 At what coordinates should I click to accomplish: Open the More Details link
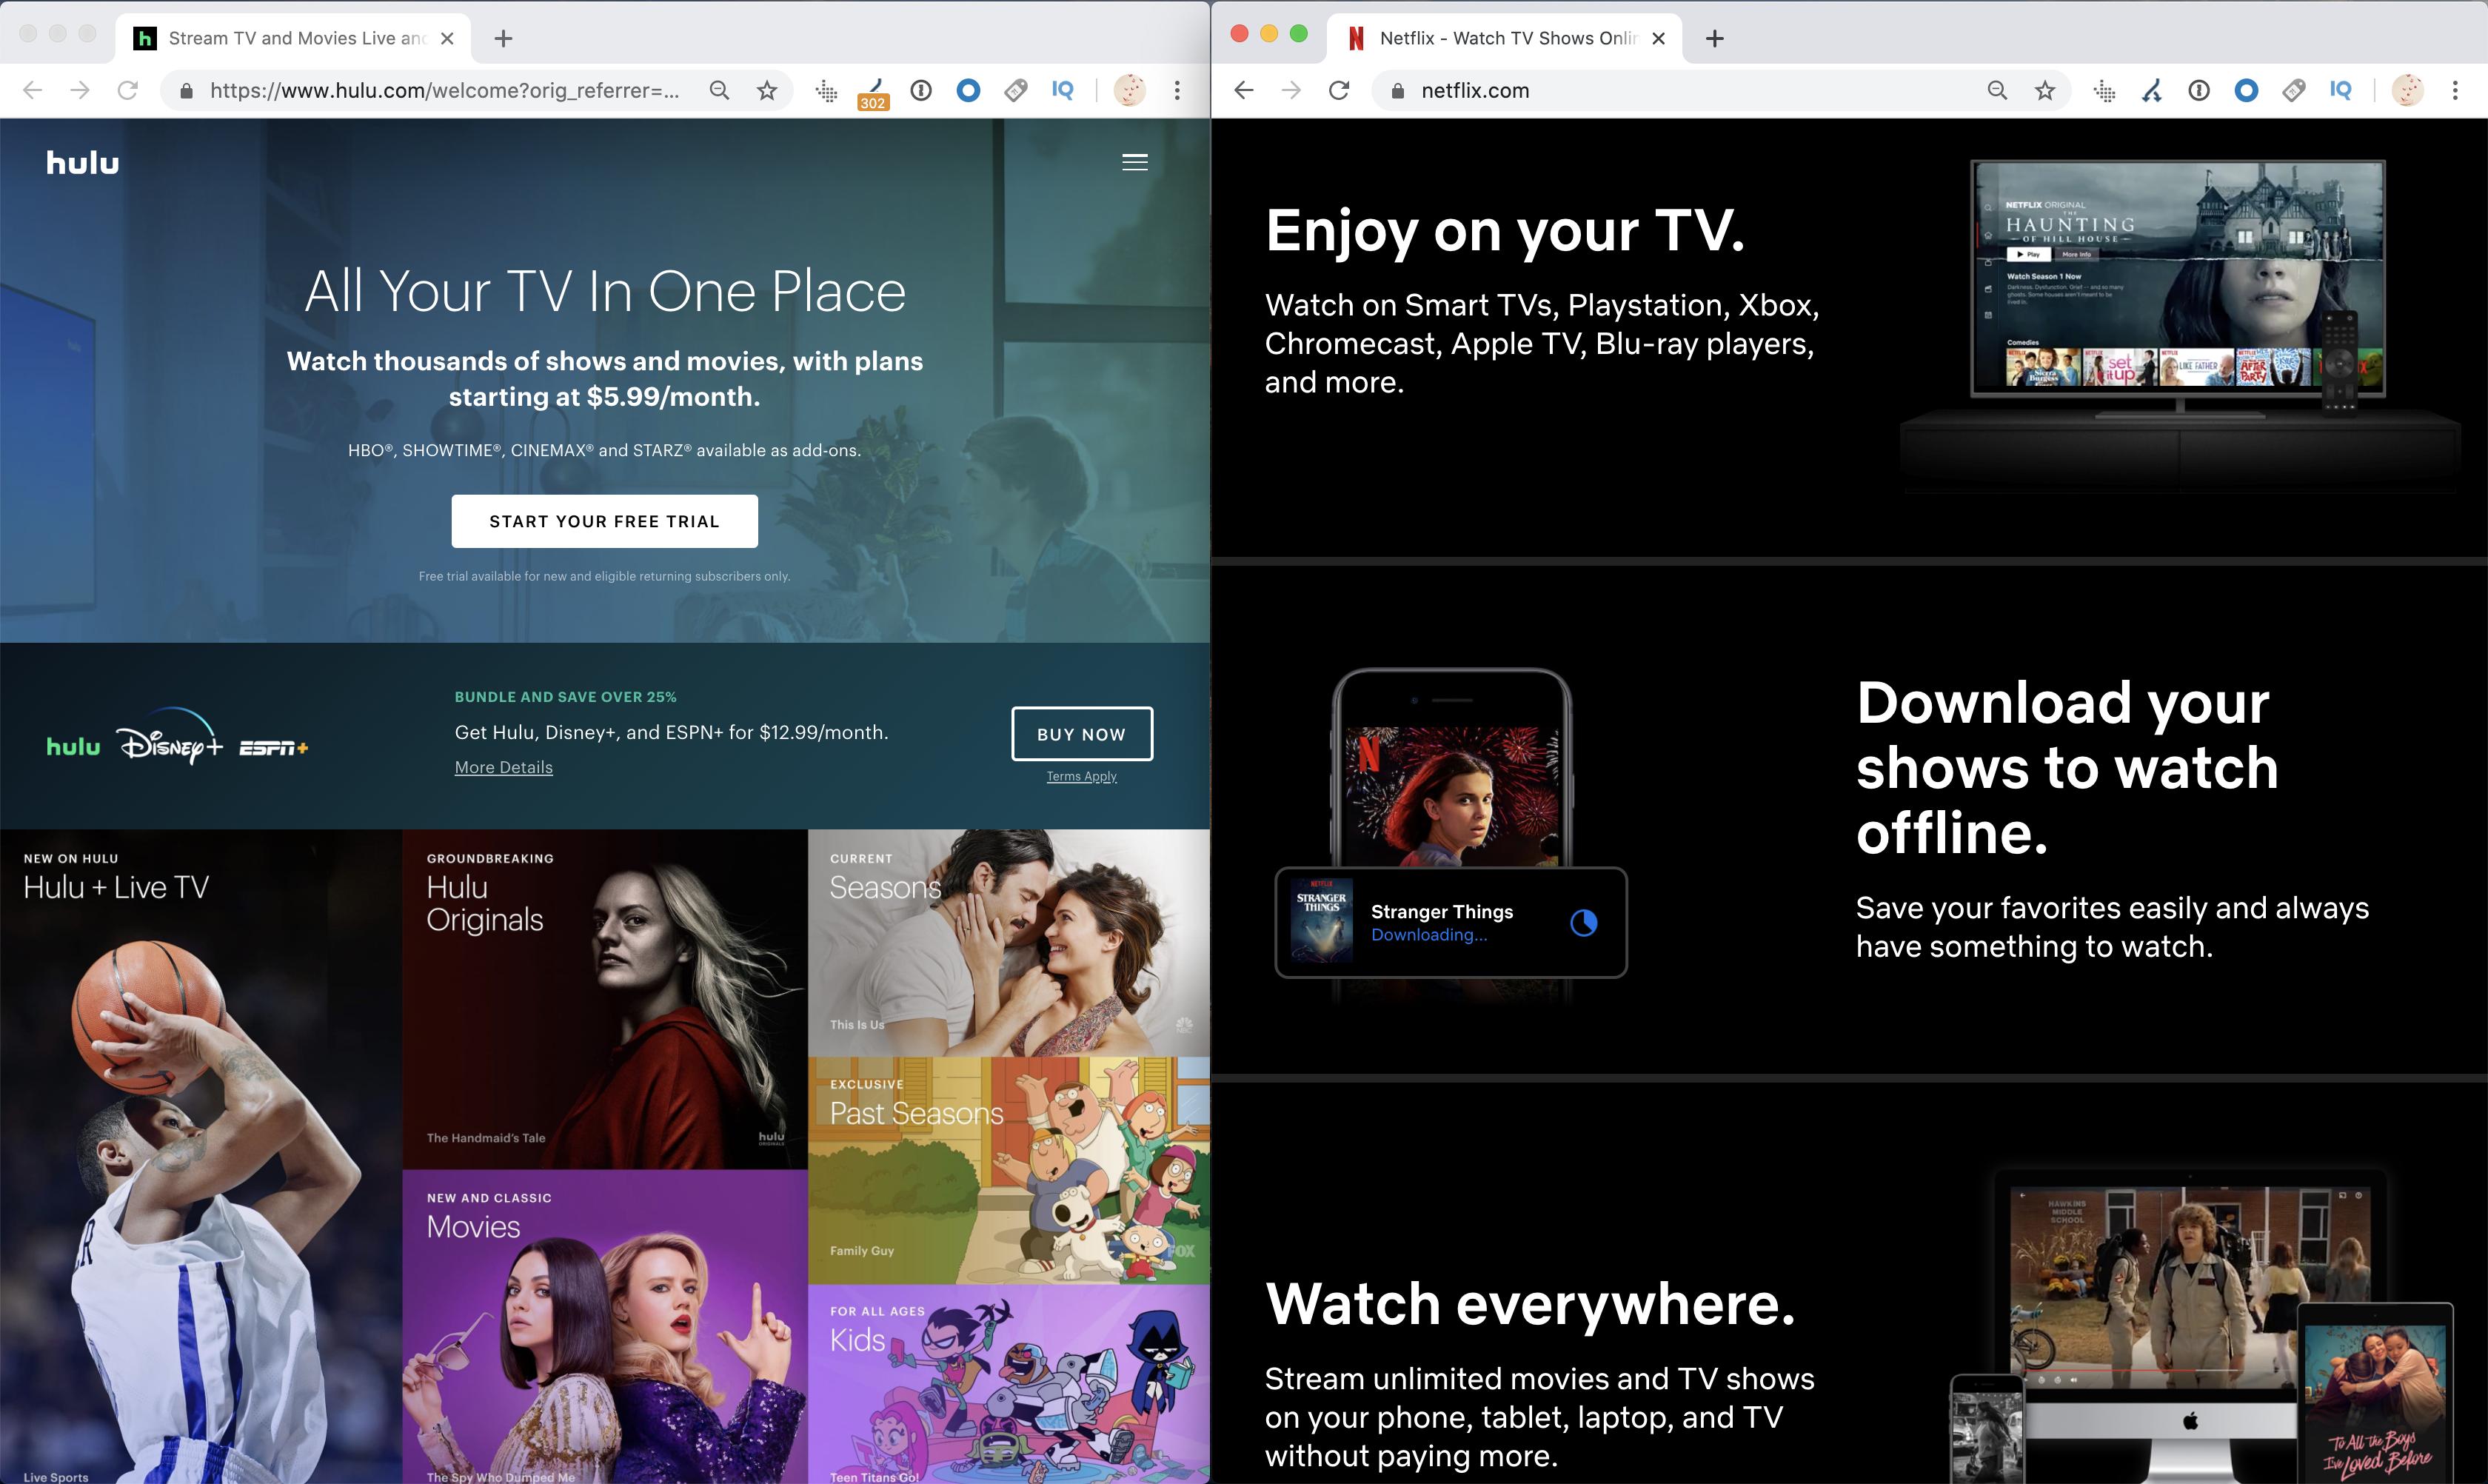[503, 767]
